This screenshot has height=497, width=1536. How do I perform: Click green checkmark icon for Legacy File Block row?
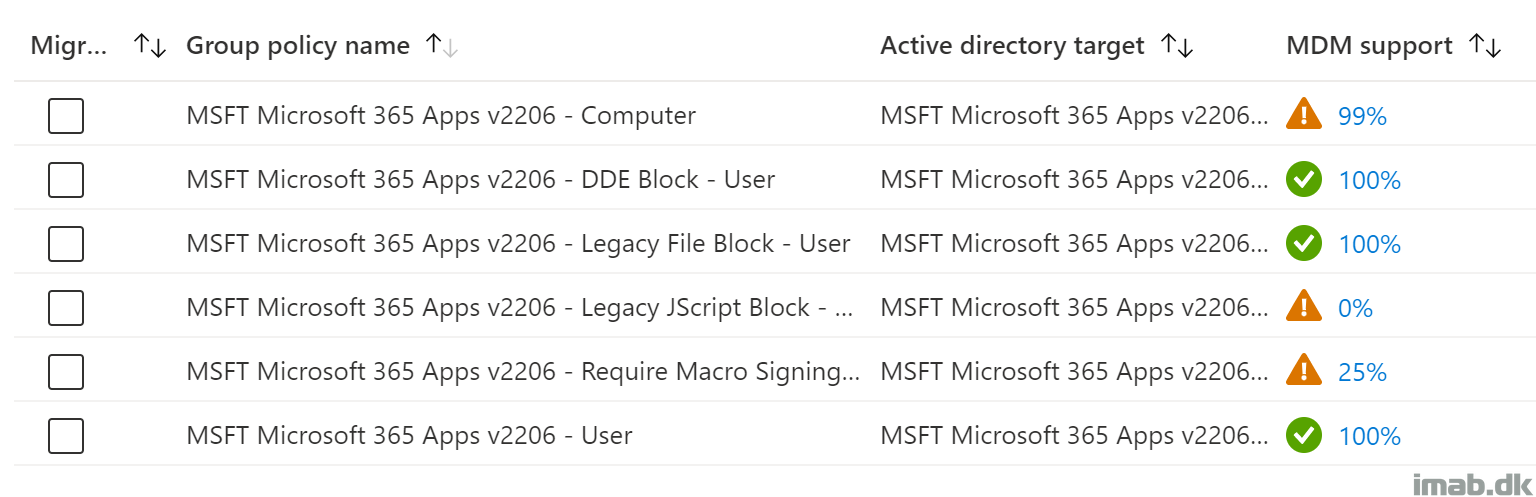click(1303, 244)
